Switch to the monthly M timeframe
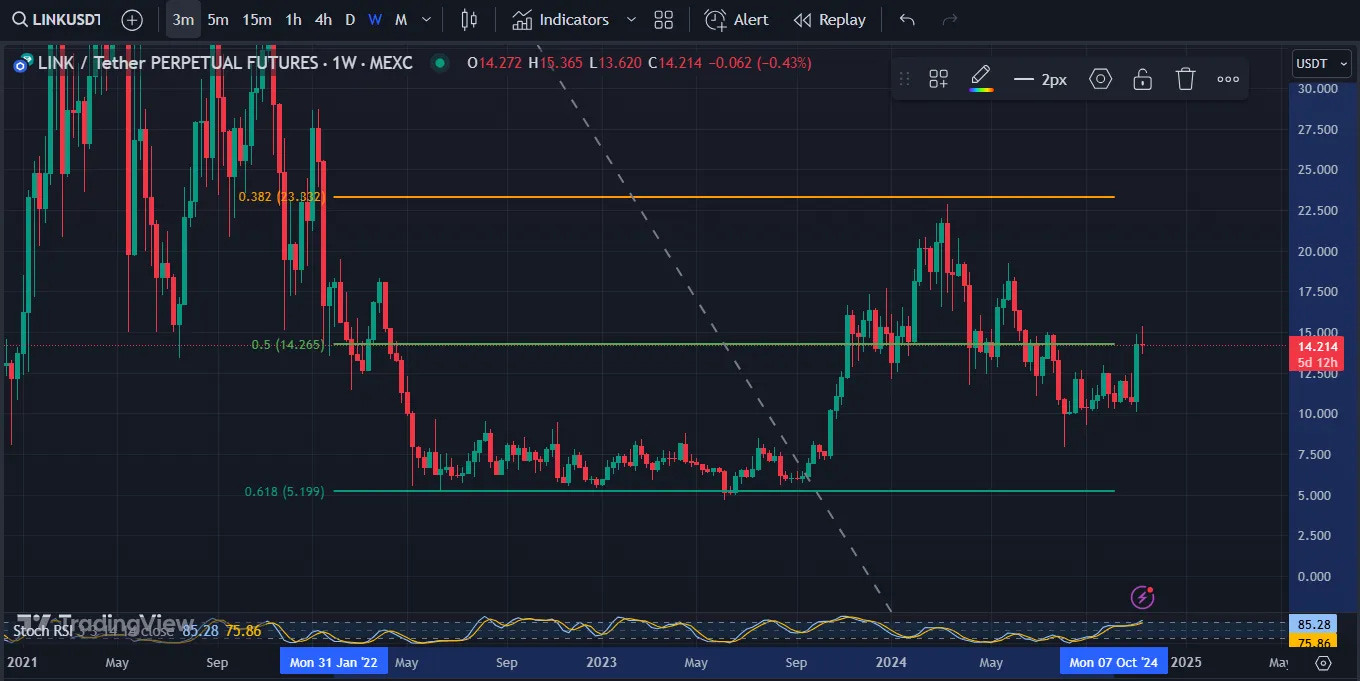The height and width of the screenshot is (681, 1360). point(400,19)
